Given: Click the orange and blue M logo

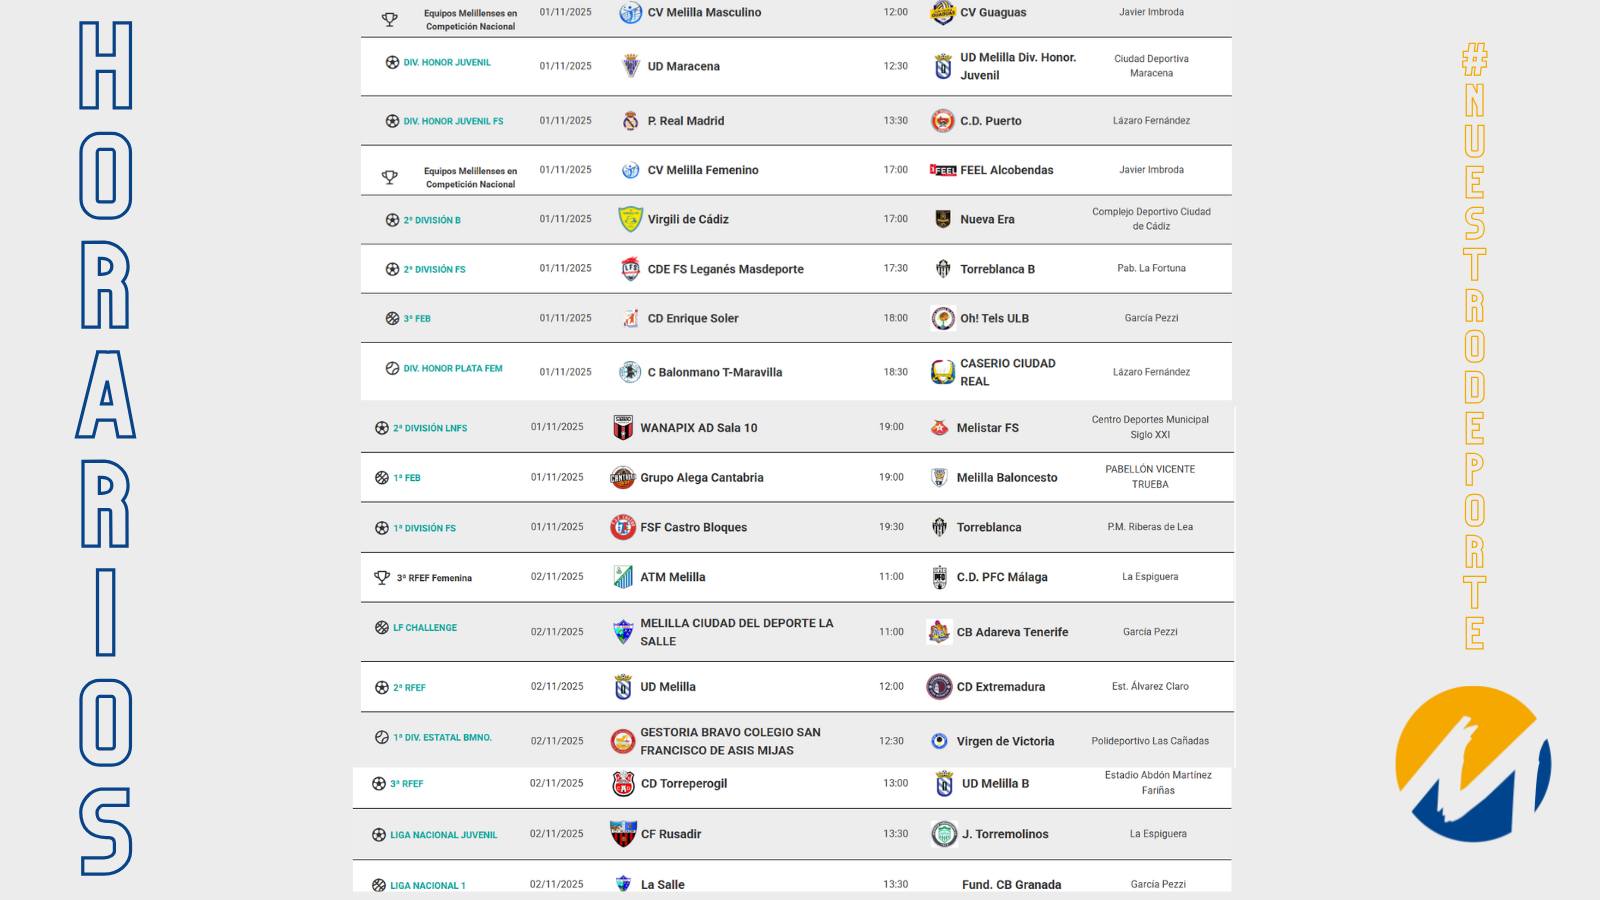Looking at the screenshot, I should [1473, 763].
